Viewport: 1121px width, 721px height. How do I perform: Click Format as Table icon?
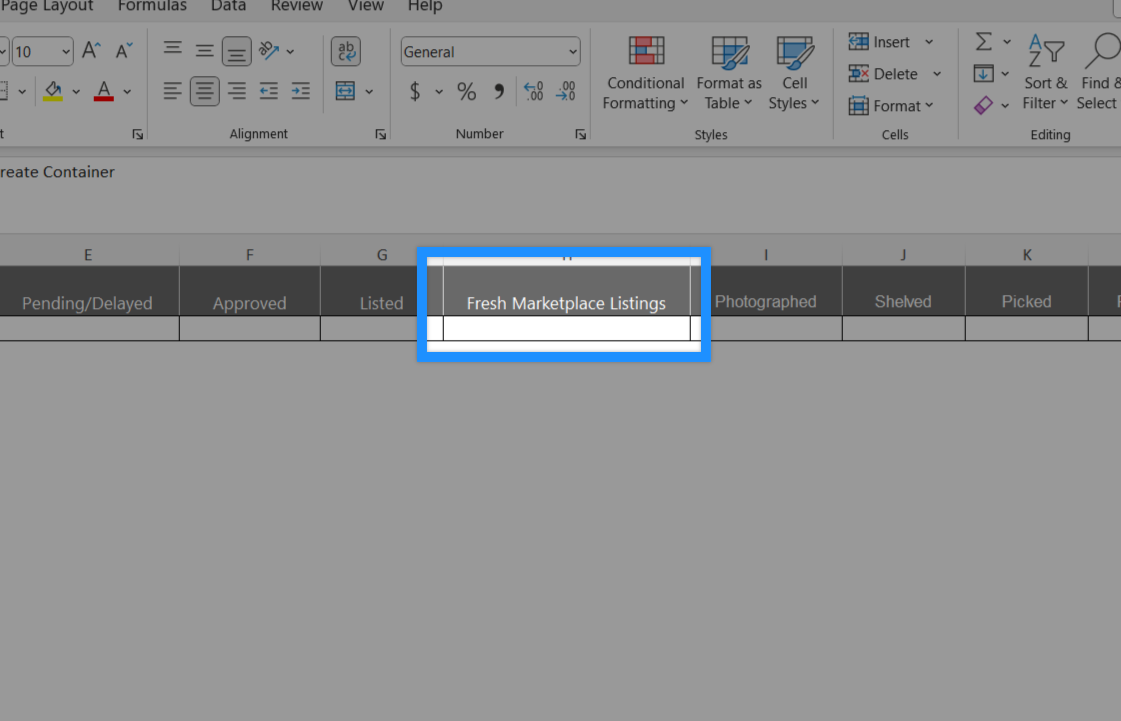coord(729,54)
